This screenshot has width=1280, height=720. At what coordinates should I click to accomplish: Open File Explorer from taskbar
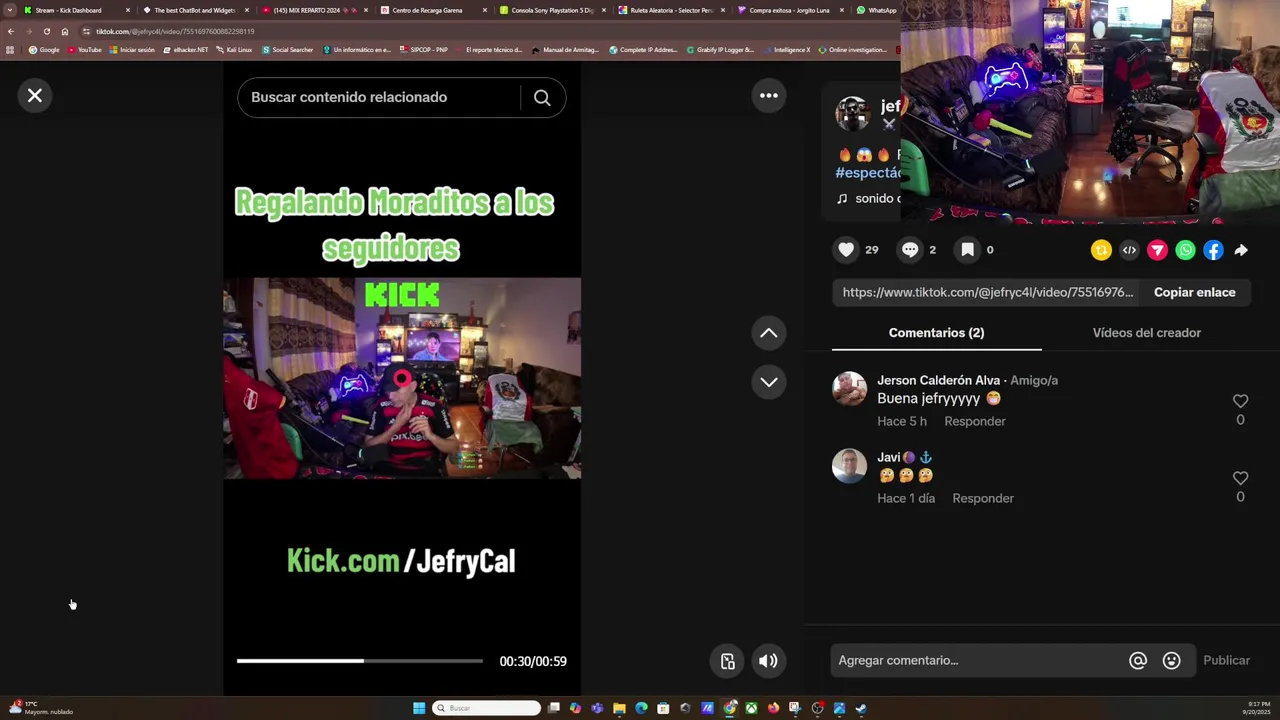[x=619, y=708]
